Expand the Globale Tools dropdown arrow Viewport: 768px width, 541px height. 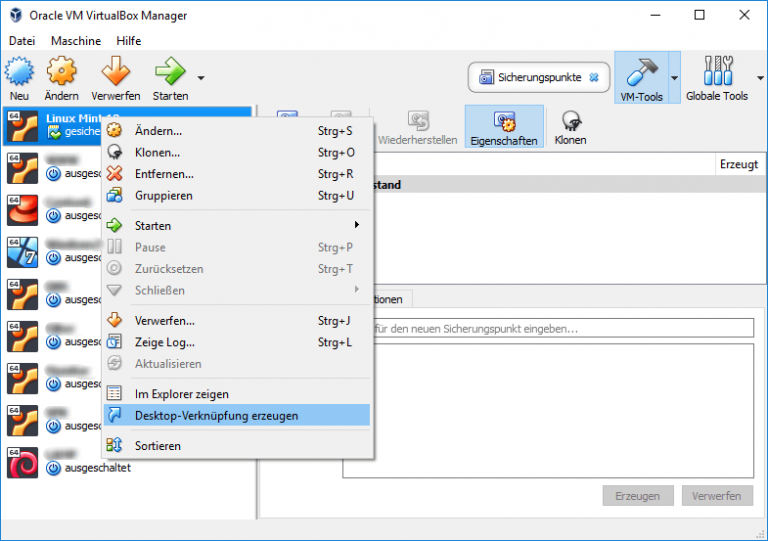(x=760, y=78)
